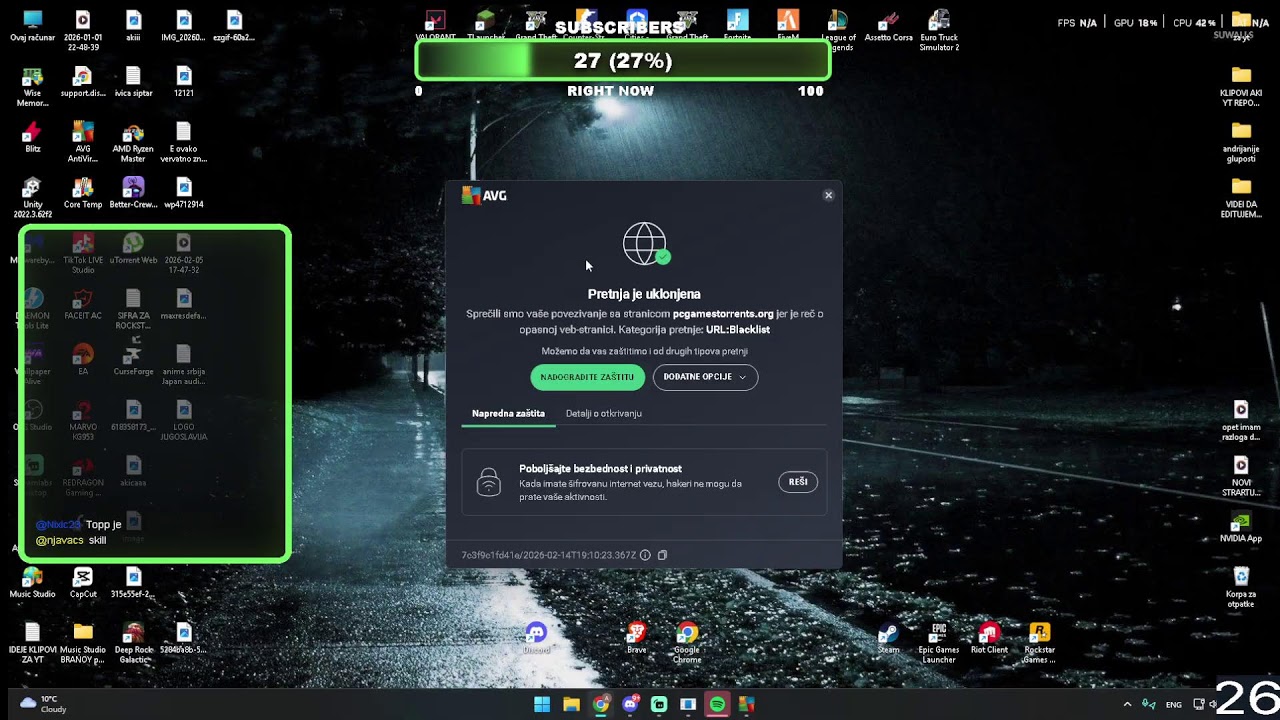
Task: Click the globe threat-removed icon
Action: [645, 244]
